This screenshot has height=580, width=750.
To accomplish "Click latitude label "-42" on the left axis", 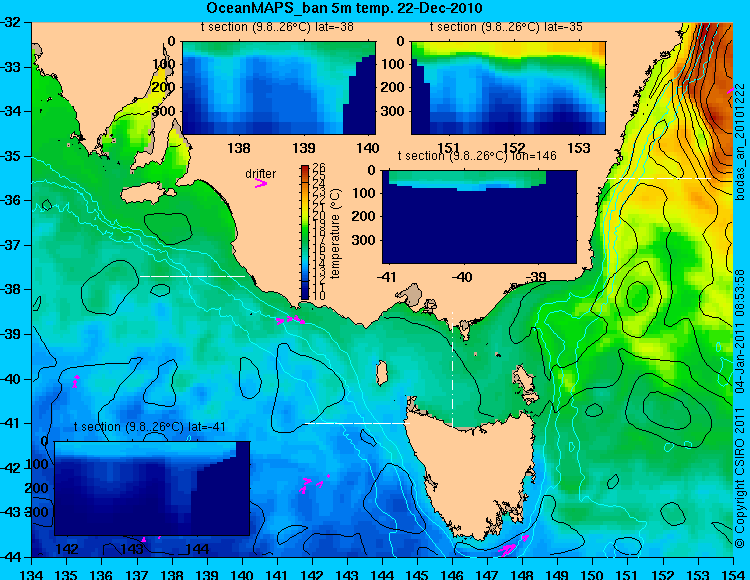I will click(x=10, y=468).
